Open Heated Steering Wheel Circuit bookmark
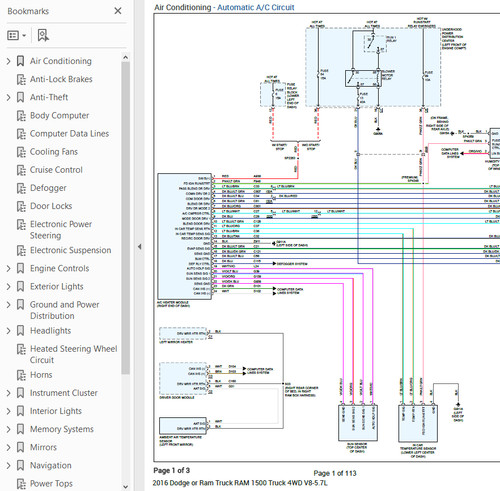Screen dimensions: 500x491 click(x=74, y=354)
